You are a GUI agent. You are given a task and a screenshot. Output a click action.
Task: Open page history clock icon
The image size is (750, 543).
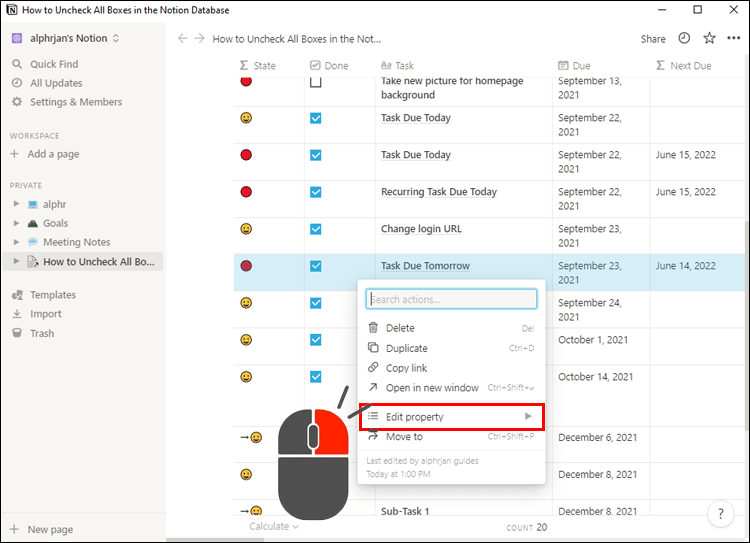(x=684, y=39)
